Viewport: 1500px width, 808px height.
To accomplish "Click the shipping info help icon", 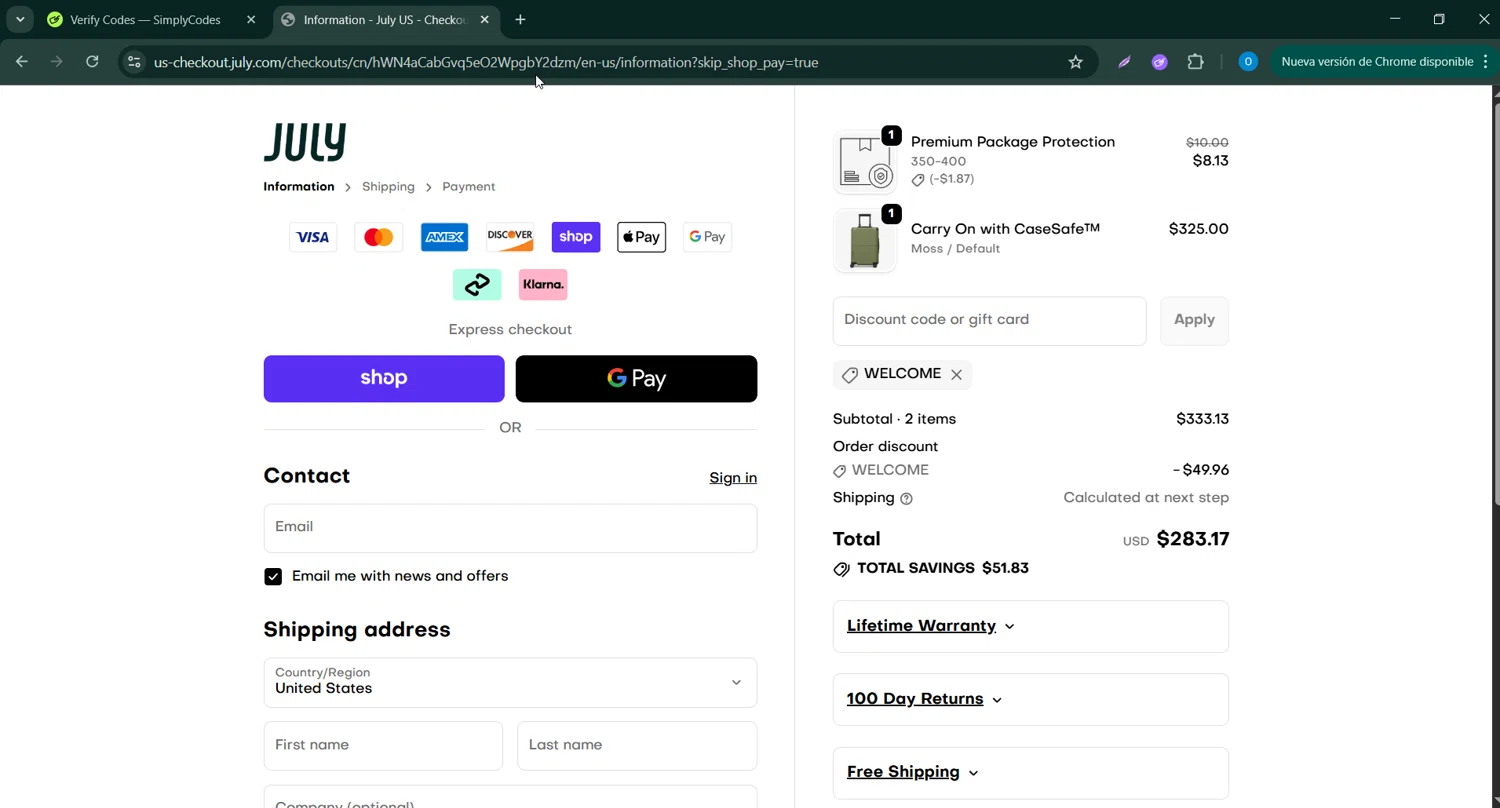I will point(907,499).
